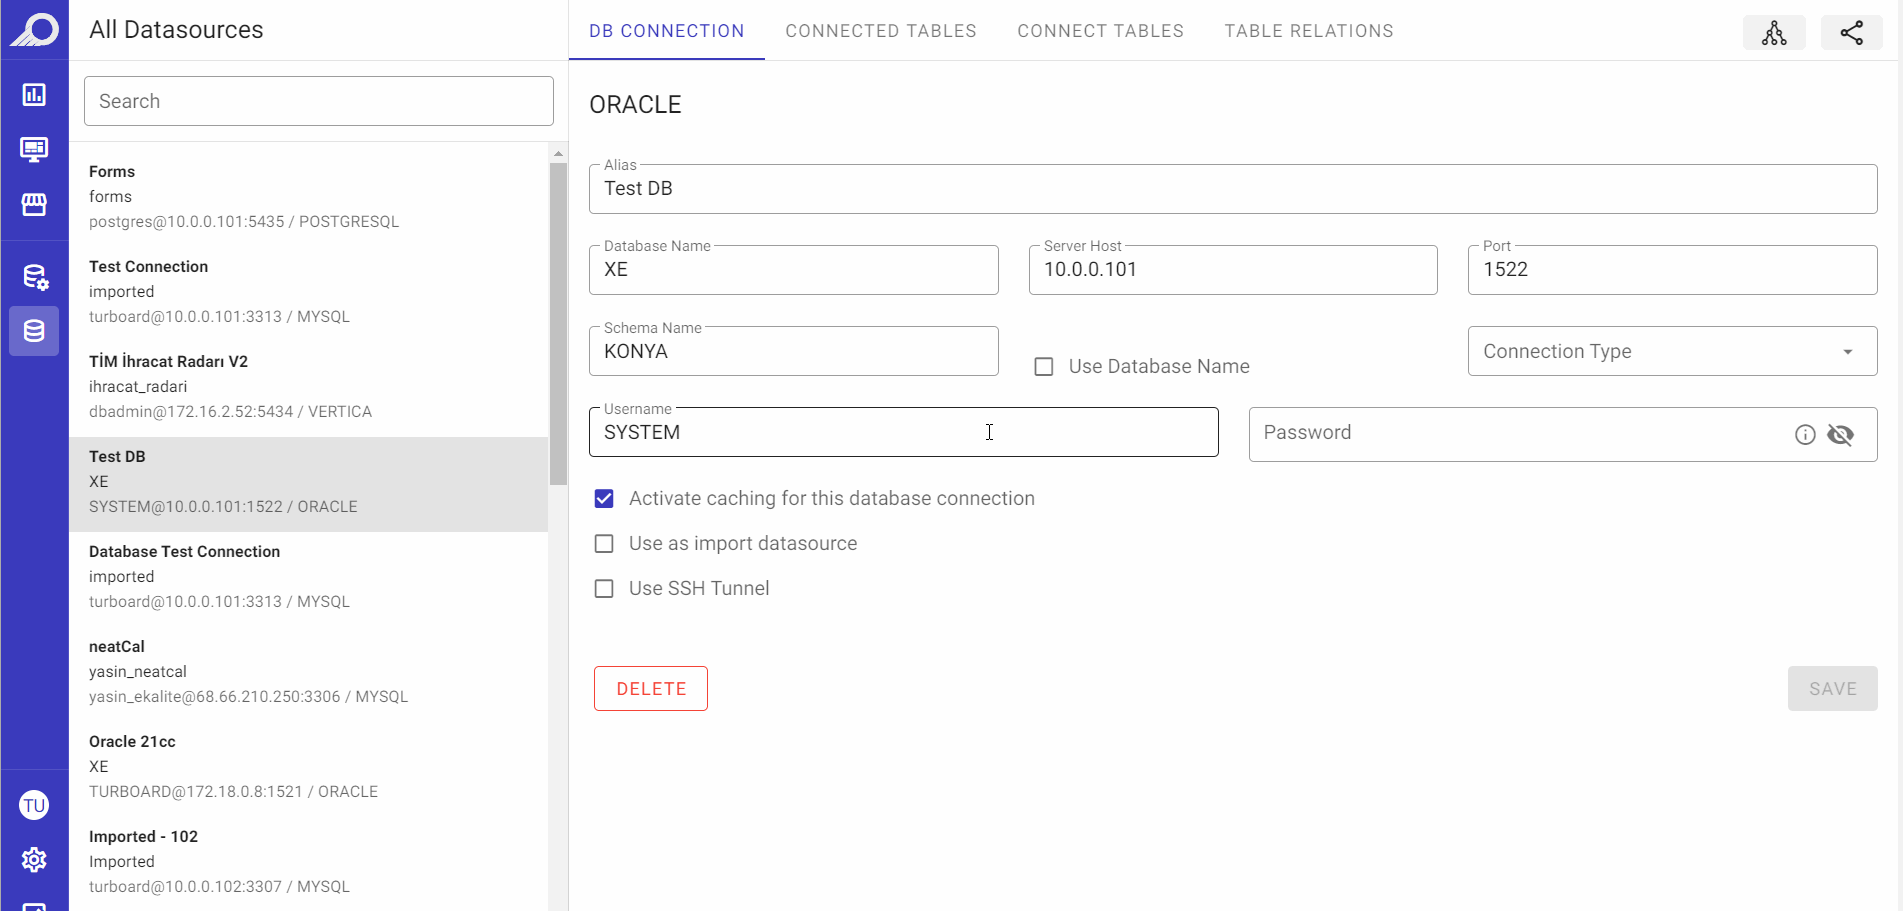
Task: Switch to the TABLE RELATIONS tab
Action: (x=1309, y=31)
